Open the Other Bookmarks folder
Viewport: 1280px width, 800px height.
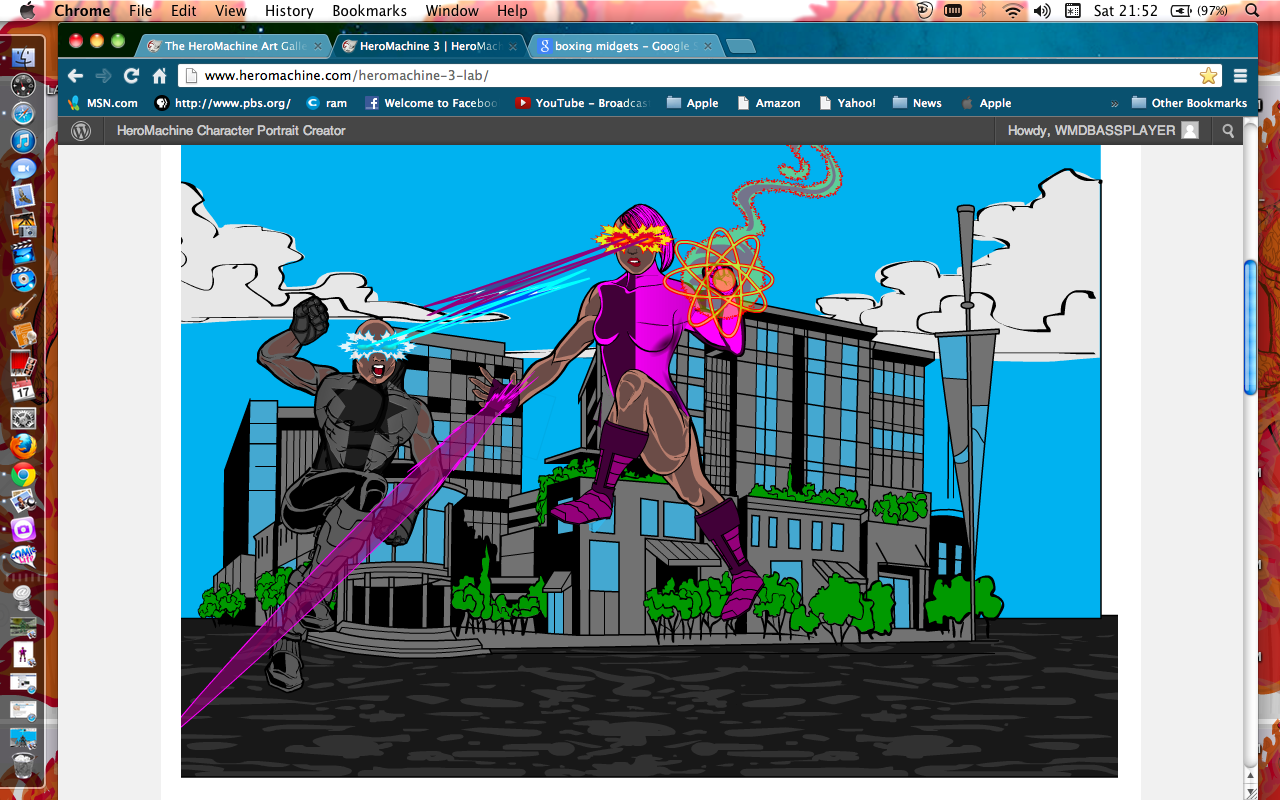coord(1189,103)
